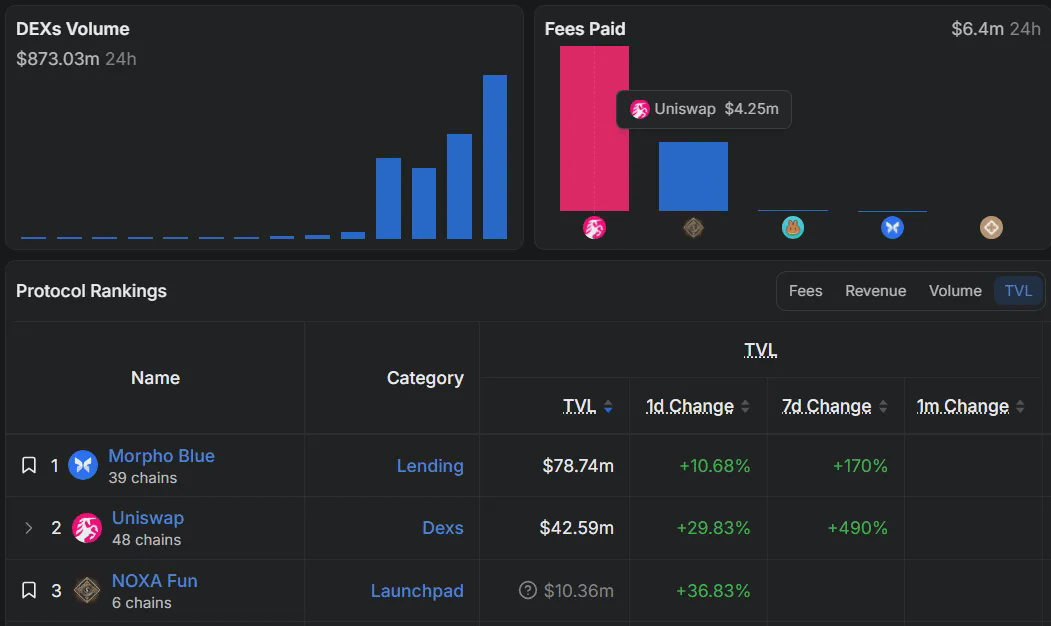Bookmark the NOXA Fun row
This screenshot has width=1051, height=626.
(x=29, y=590)
